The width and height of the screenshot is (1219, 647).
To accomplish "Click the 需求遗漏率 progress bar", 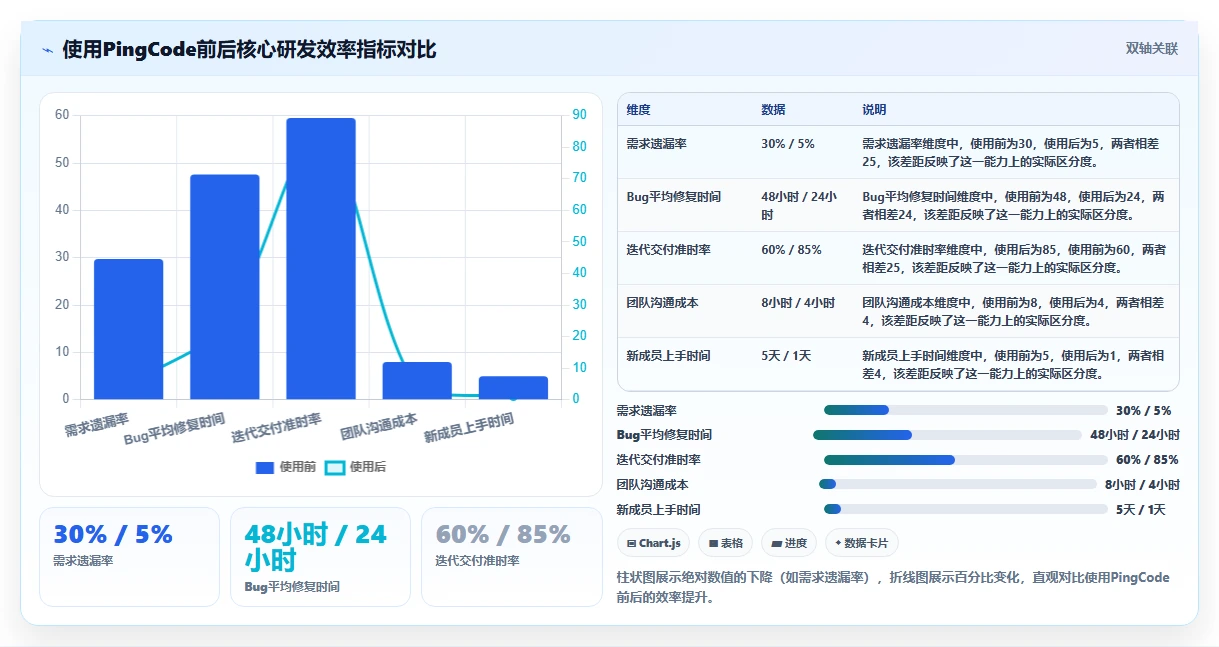I will pos(965,410).
